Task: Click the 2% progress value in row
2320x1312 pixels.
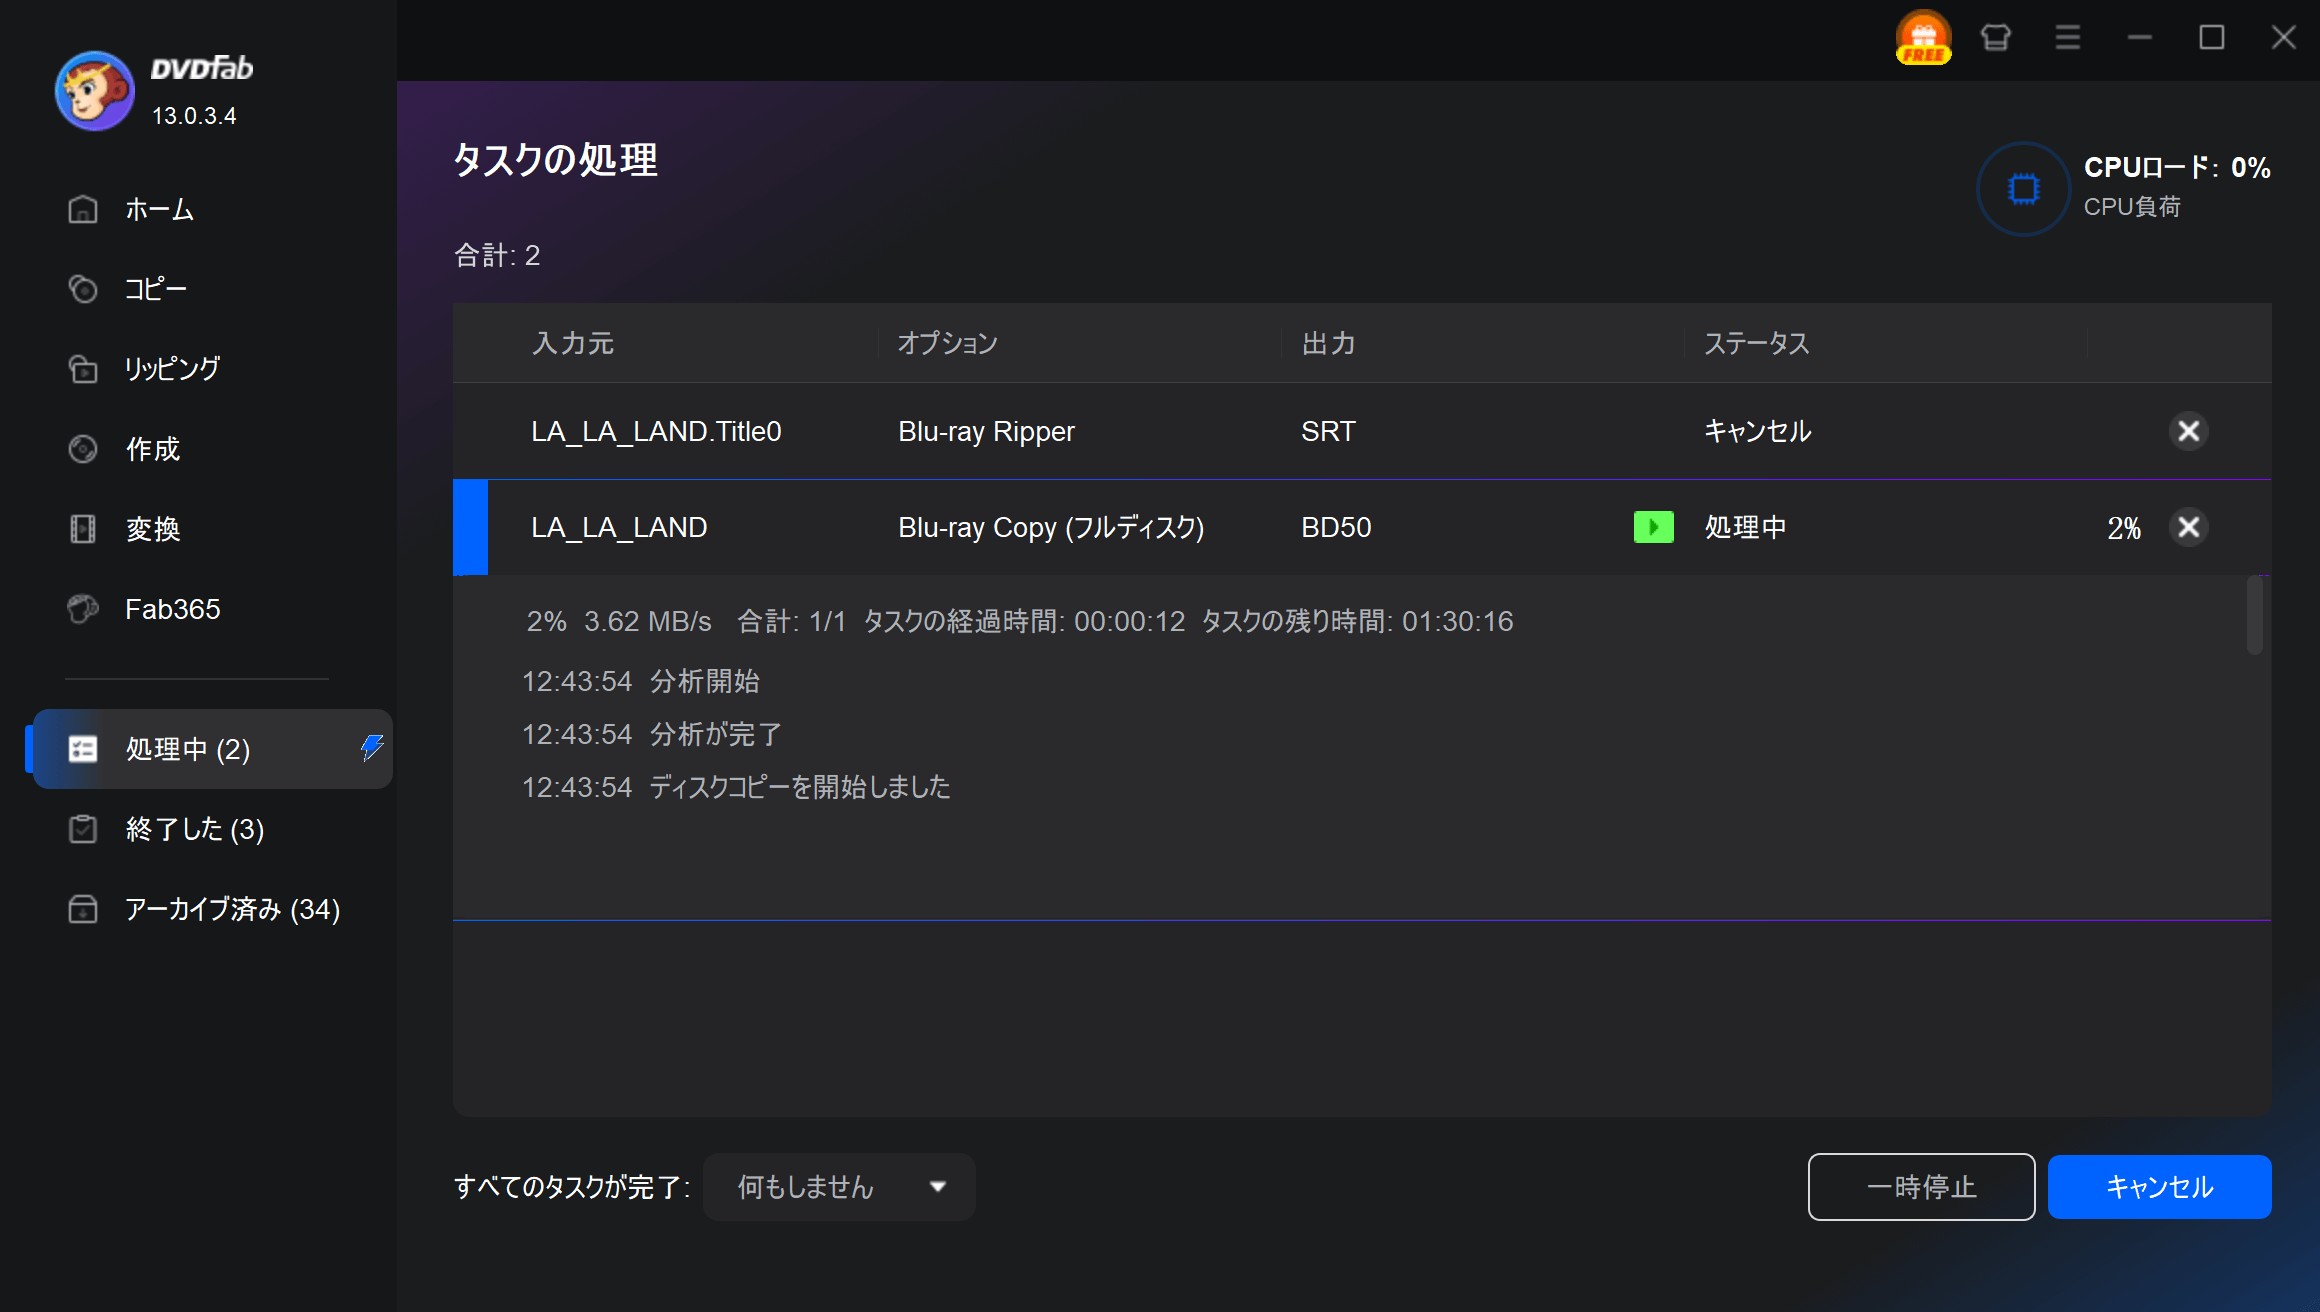Action: [2123, 528]
